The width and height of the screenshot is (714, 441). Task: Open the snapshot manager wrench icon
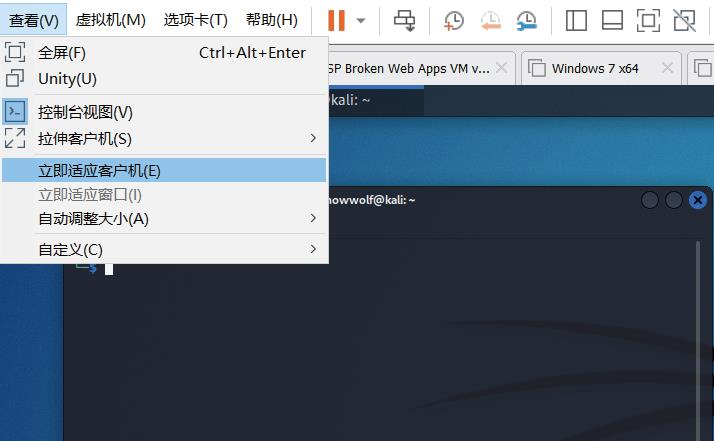pos(527,21)
